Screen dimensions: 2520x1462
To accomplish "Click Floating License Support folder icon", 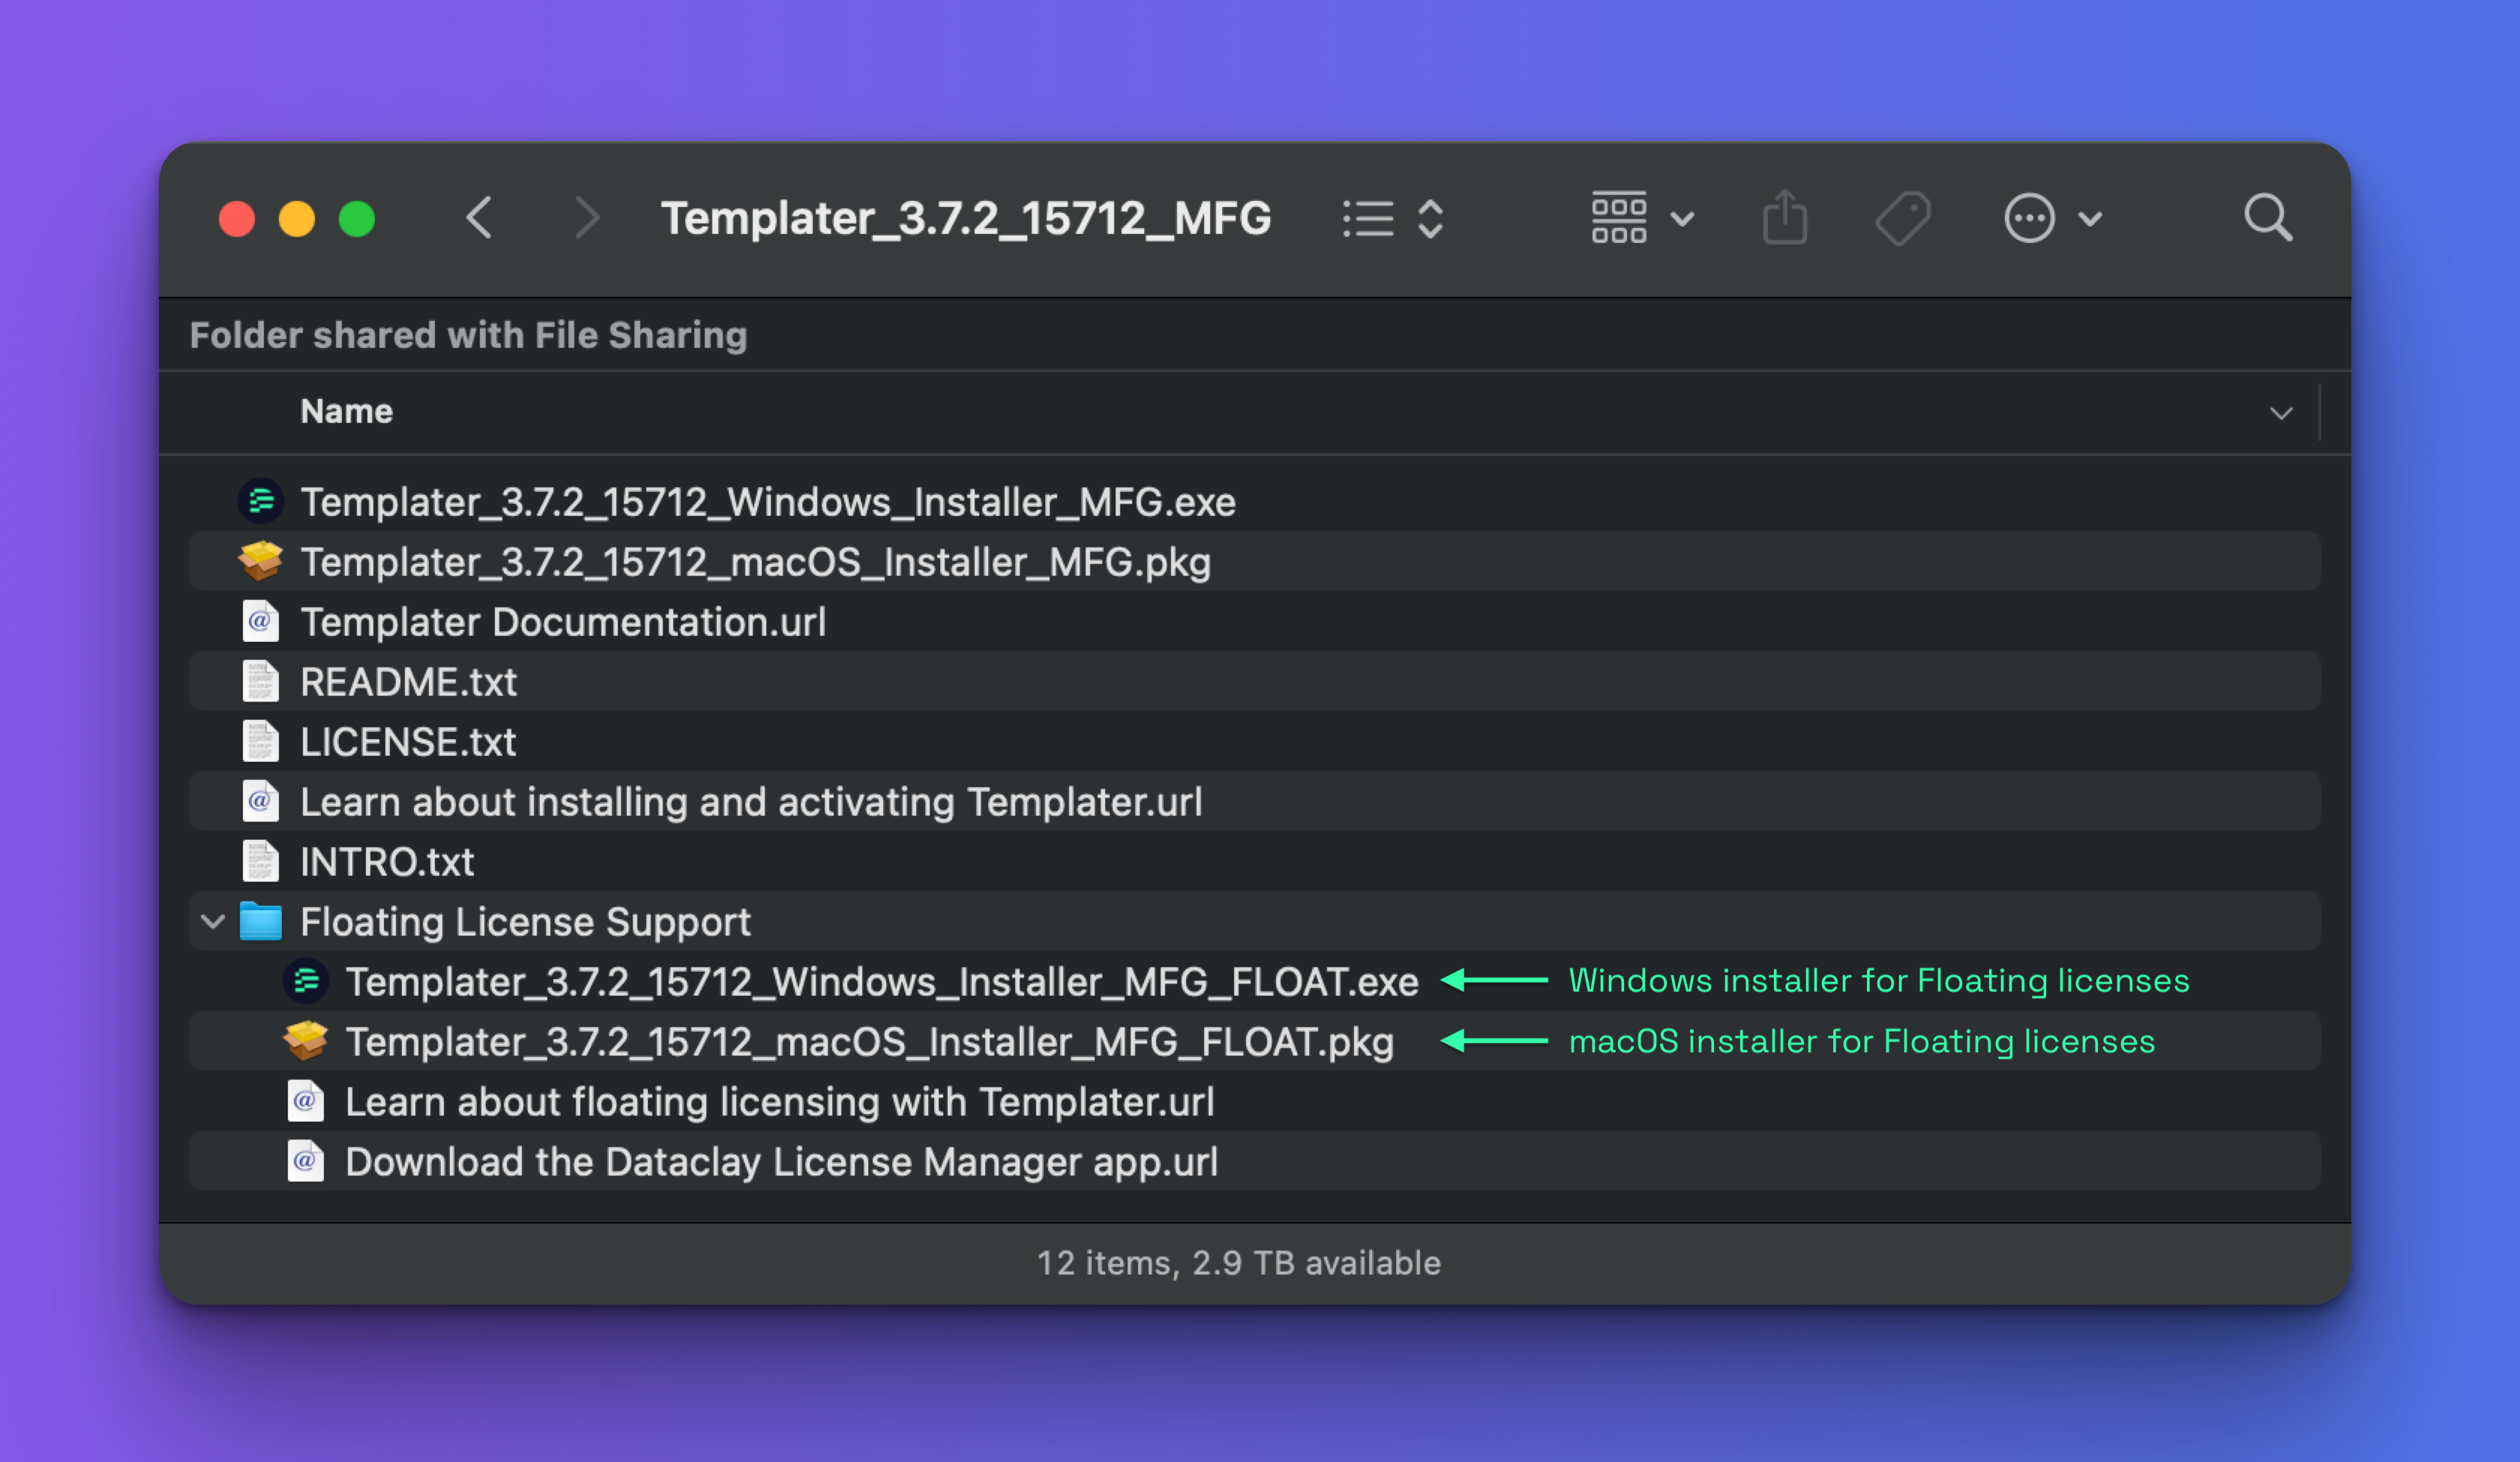I will coord(261,921).
